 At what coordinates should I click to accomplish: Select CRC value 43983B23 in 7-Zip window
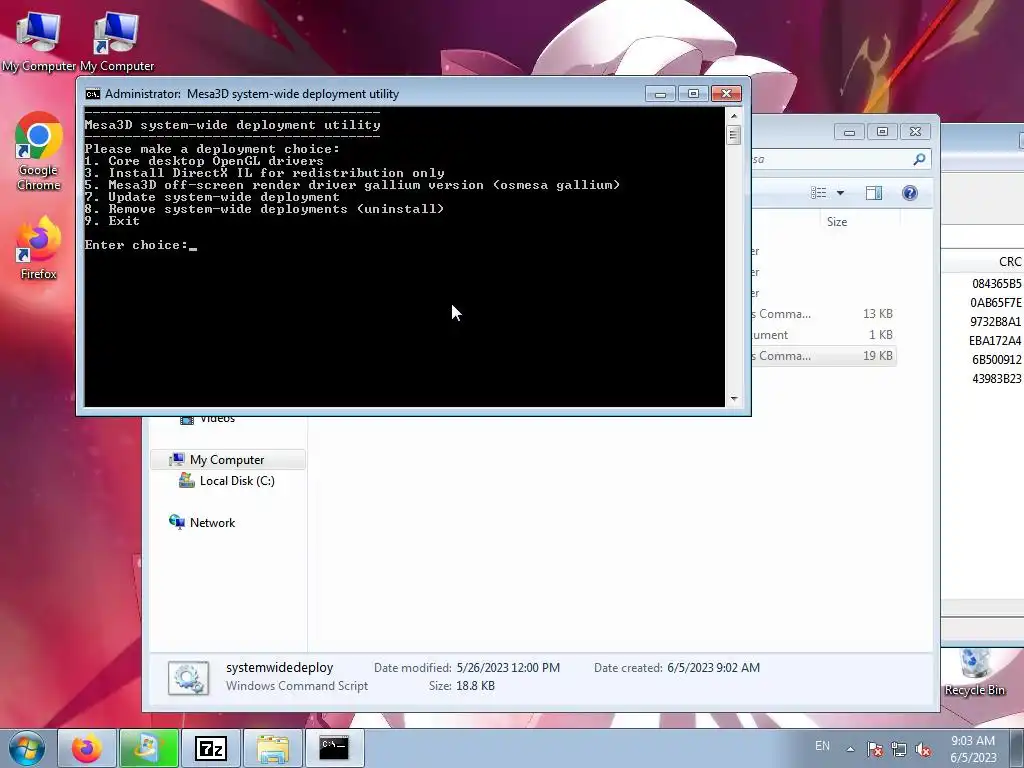point(996,378)
